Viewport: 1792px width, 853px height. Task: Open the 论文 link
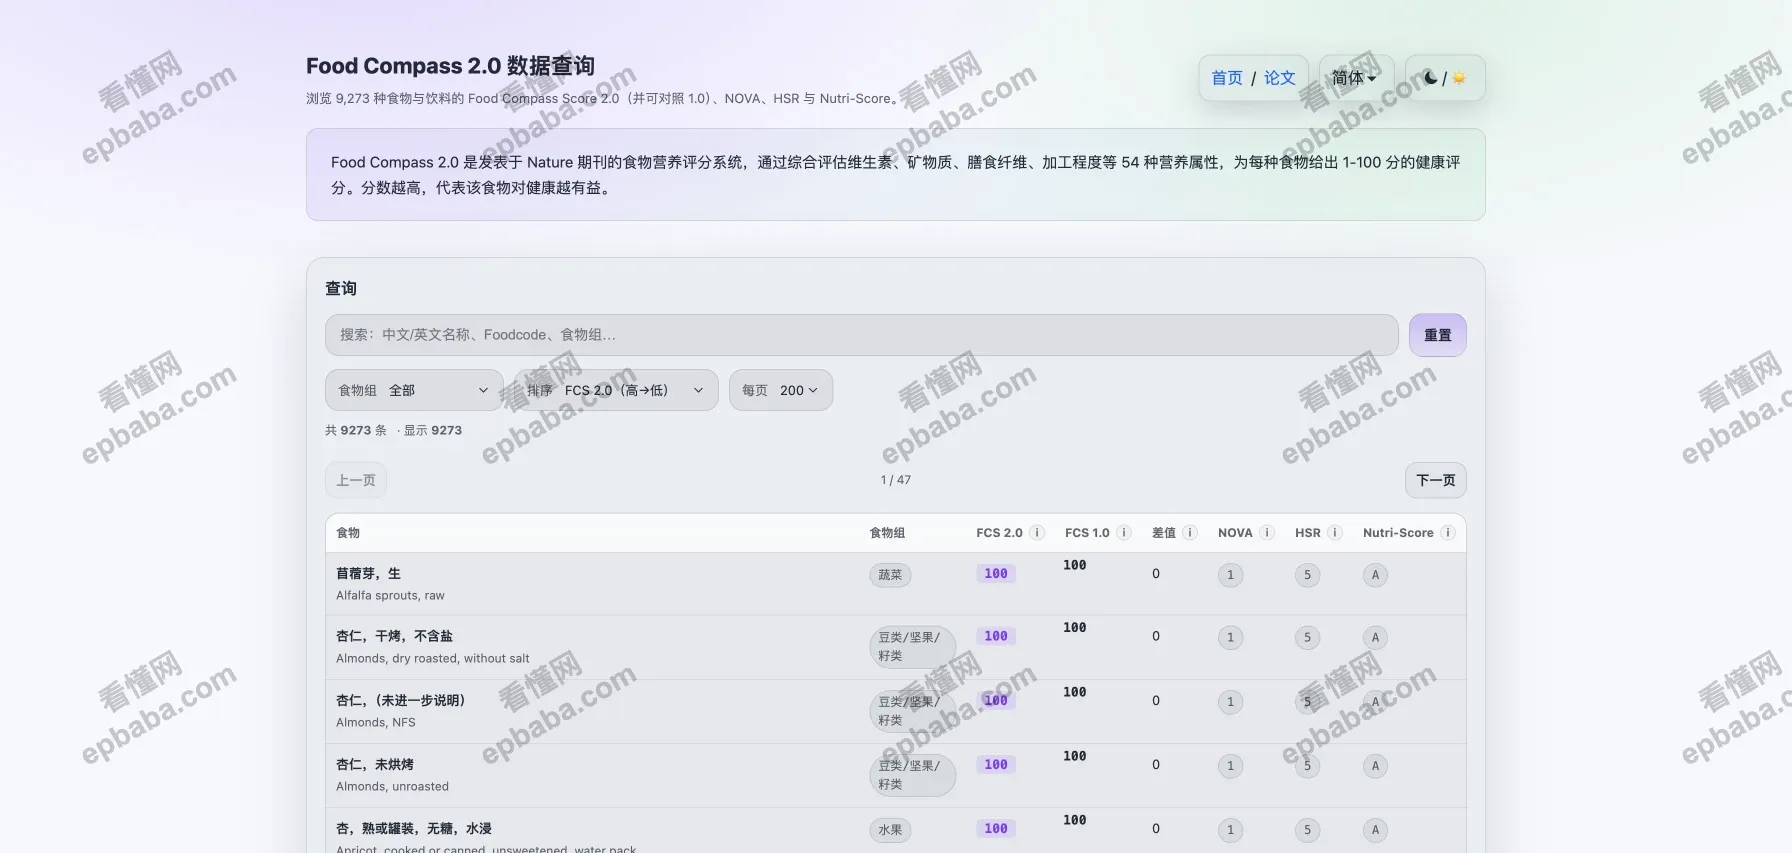click(1279, 78)
